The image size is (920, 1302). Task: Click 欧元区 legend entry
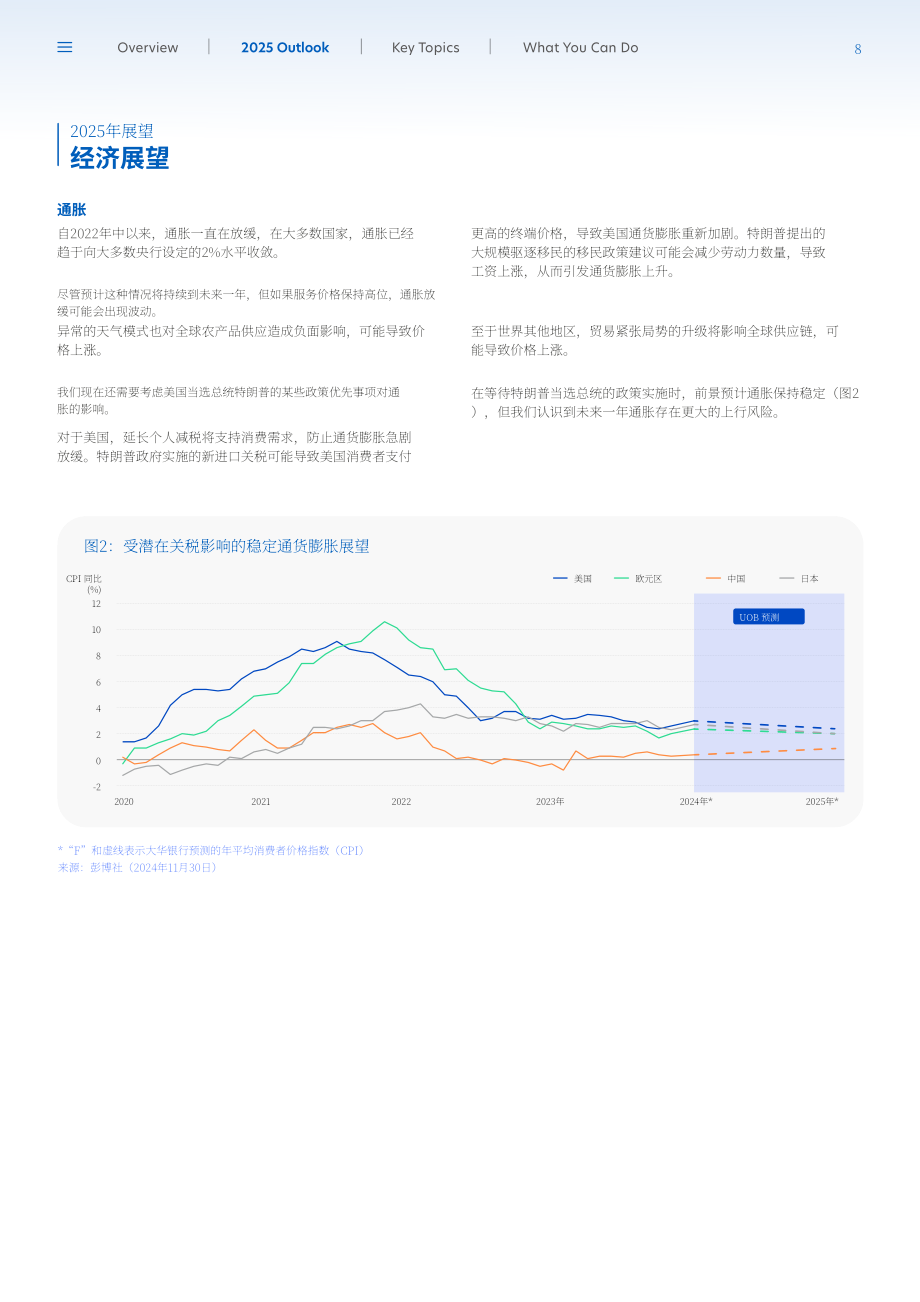pos(638,578)
